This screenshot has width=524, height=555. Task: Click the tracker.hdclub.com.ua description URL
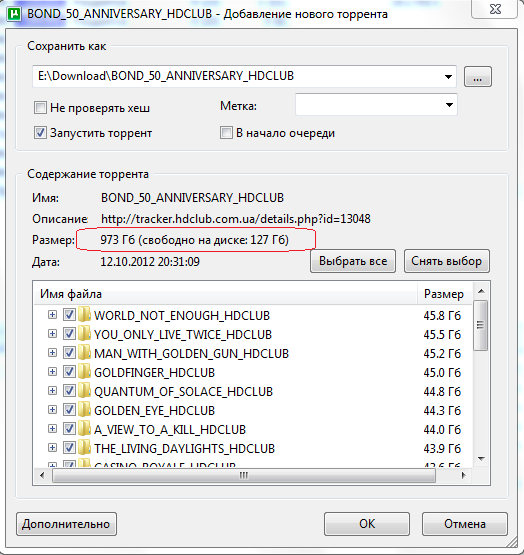tap(236, 219)
